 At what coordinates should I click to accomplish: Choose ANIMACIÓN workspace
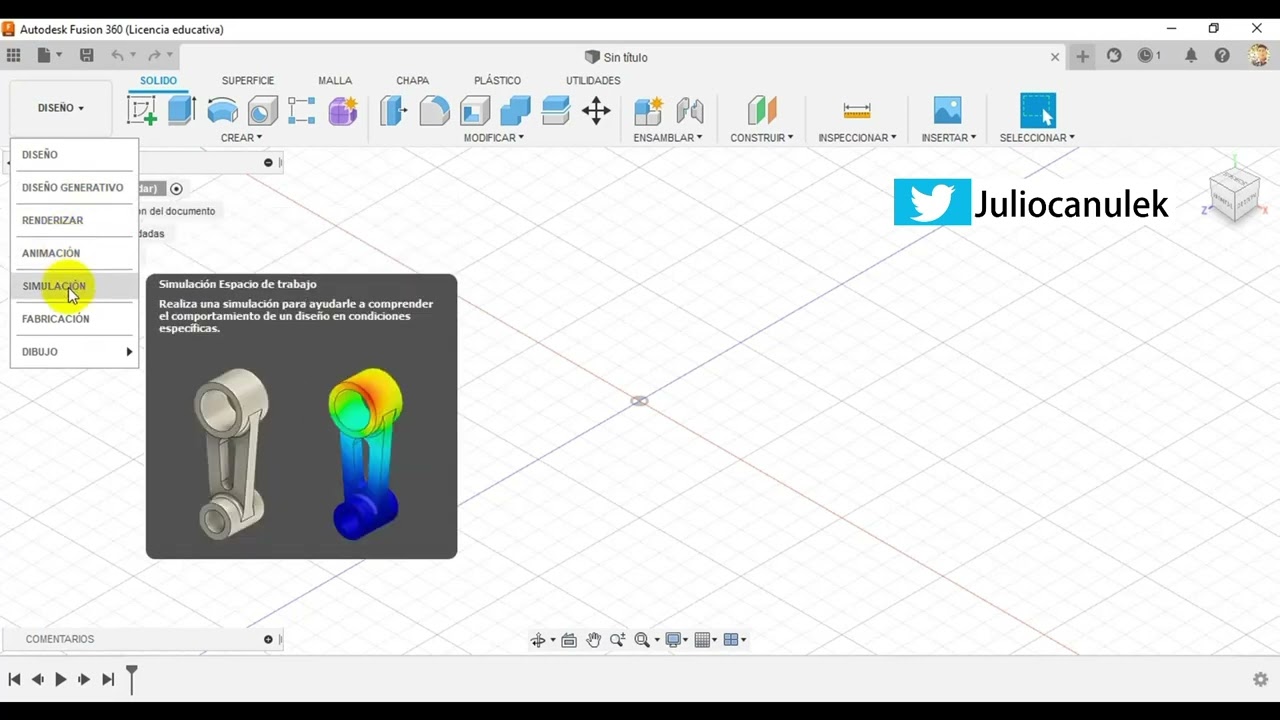click(74, 253)
